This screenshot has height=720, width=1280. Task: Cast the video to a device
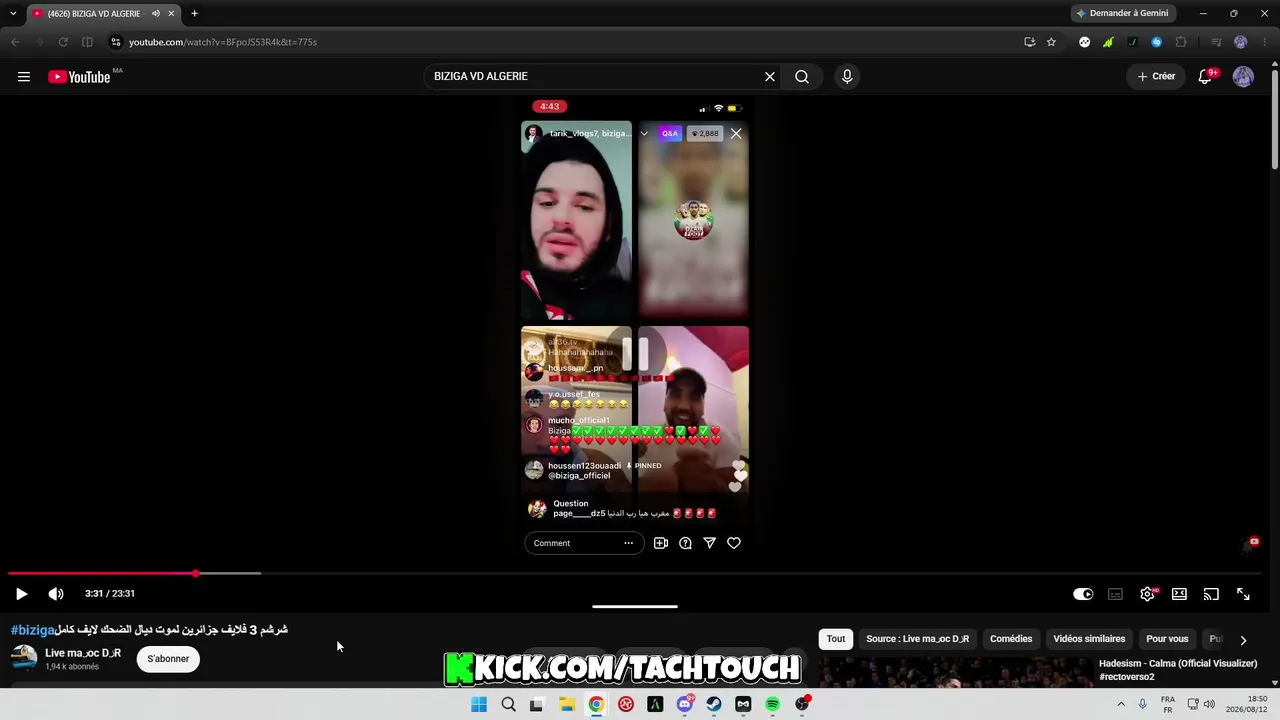tap(1211, 594)
